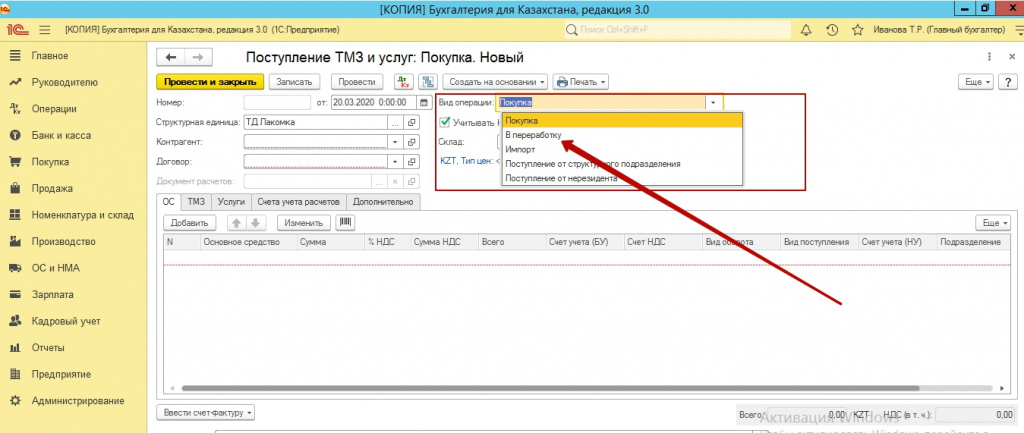The height and width of the screenshot is (433, 1024).
Task: Open document structure icon next to Дт/Кт
Action: tap(428, 82)
